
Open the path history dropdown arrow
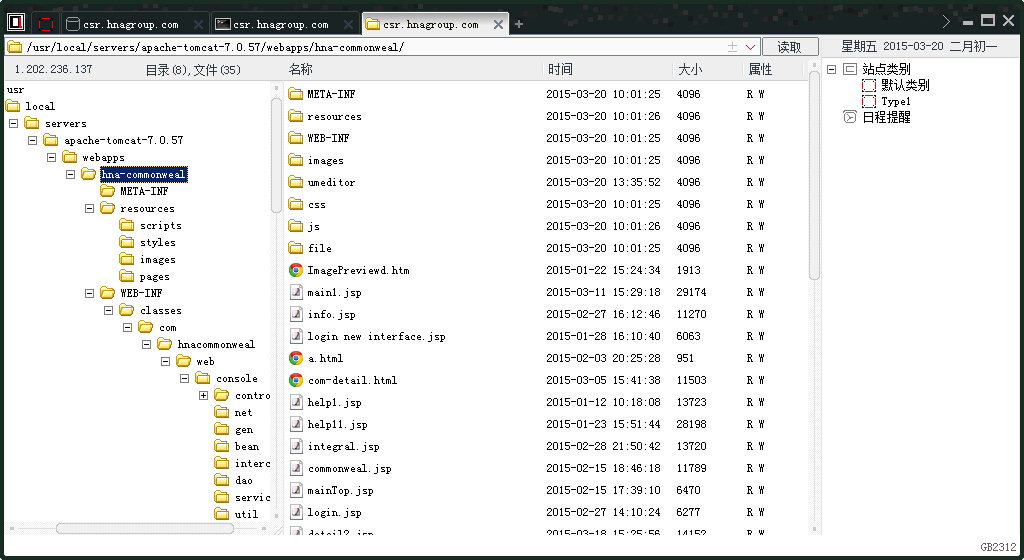(750, 47)
